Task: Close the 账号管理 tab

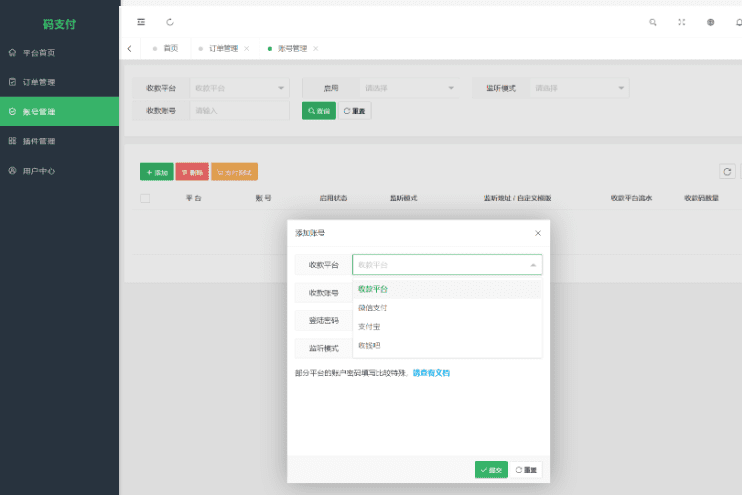Action: pyautogui.click(x=316, y=49)
